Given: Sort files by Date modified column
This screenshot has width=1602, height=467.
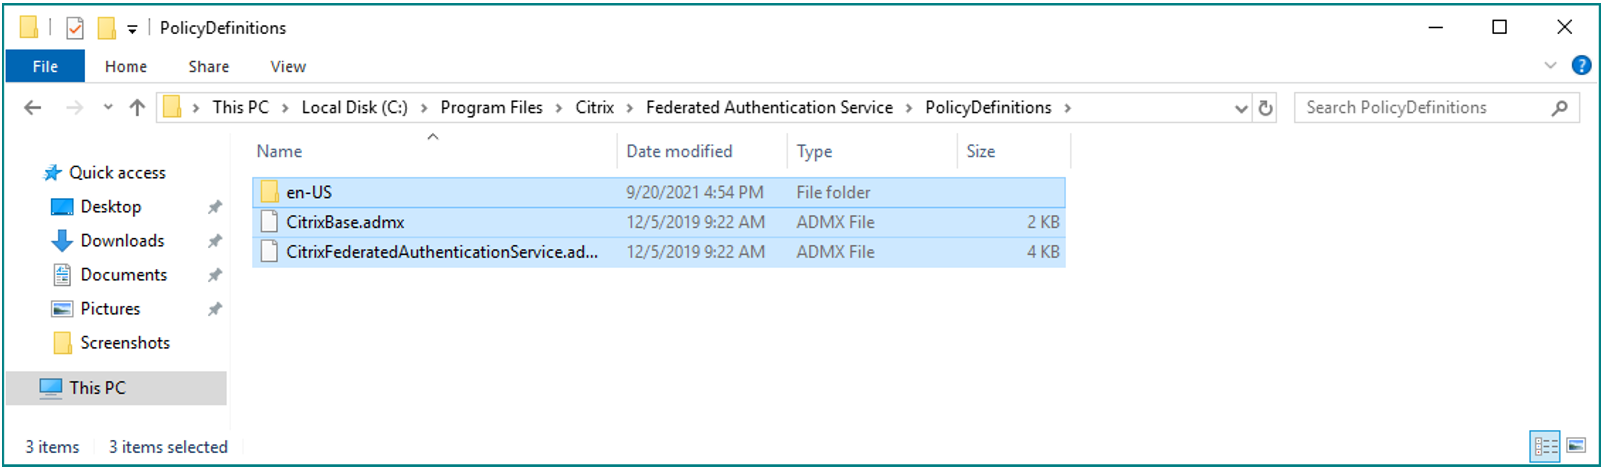Looking at the screenshot, I should [x=679, y=152].
